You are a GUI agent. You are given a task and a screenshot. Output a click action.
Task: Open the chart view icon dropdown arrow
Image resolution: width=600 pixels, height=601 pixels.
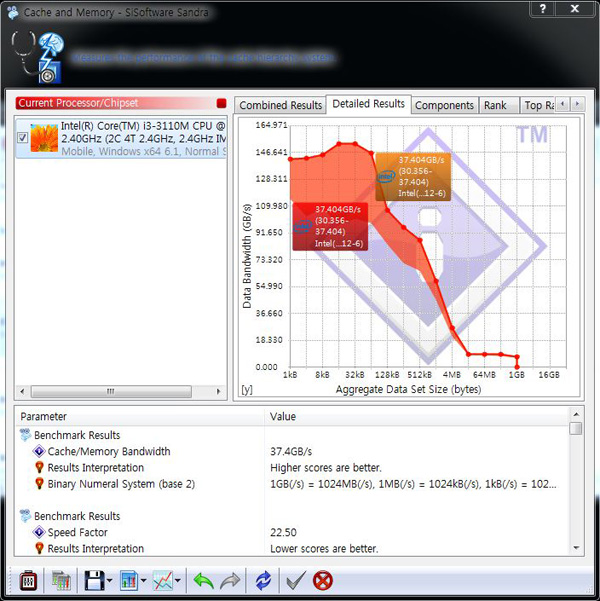click(144, 581)
